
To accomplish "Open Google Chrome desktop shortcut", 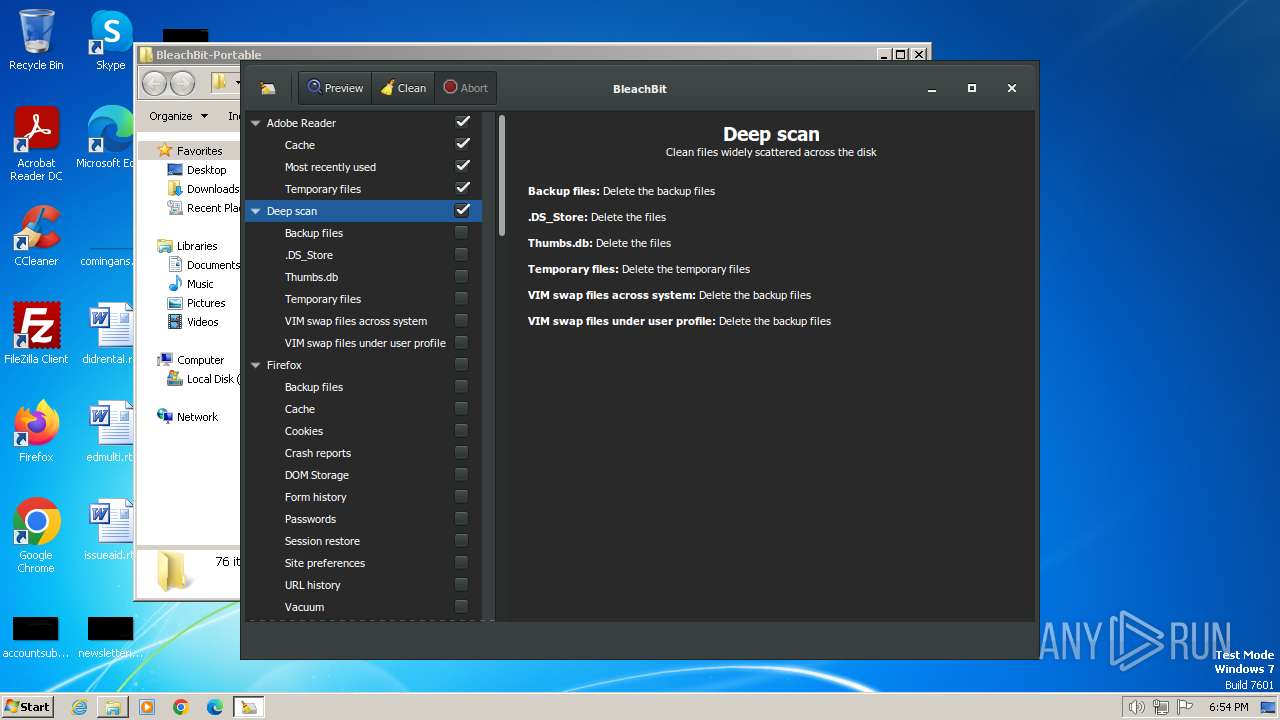I will tap(36, 536).
